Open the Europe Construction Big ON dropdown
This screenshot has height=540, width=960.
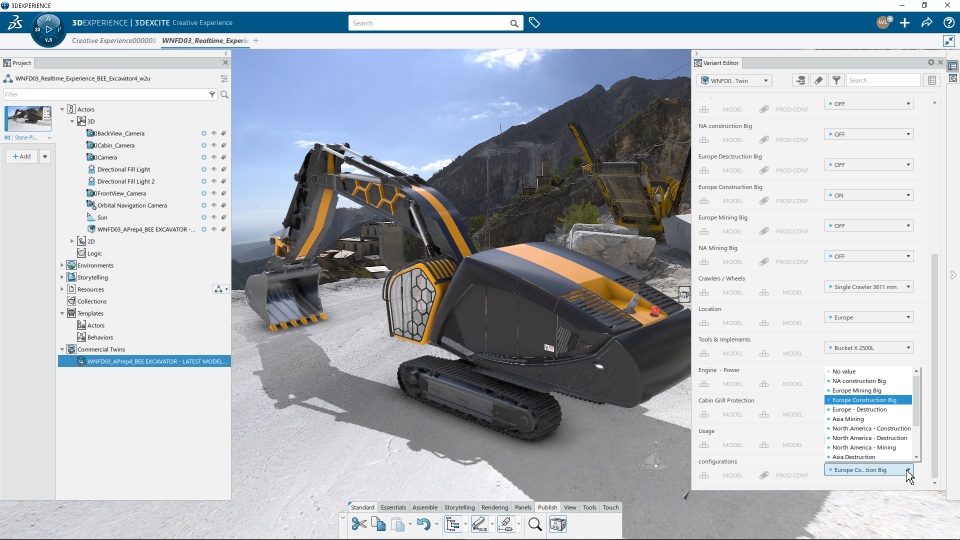[869, 195]
